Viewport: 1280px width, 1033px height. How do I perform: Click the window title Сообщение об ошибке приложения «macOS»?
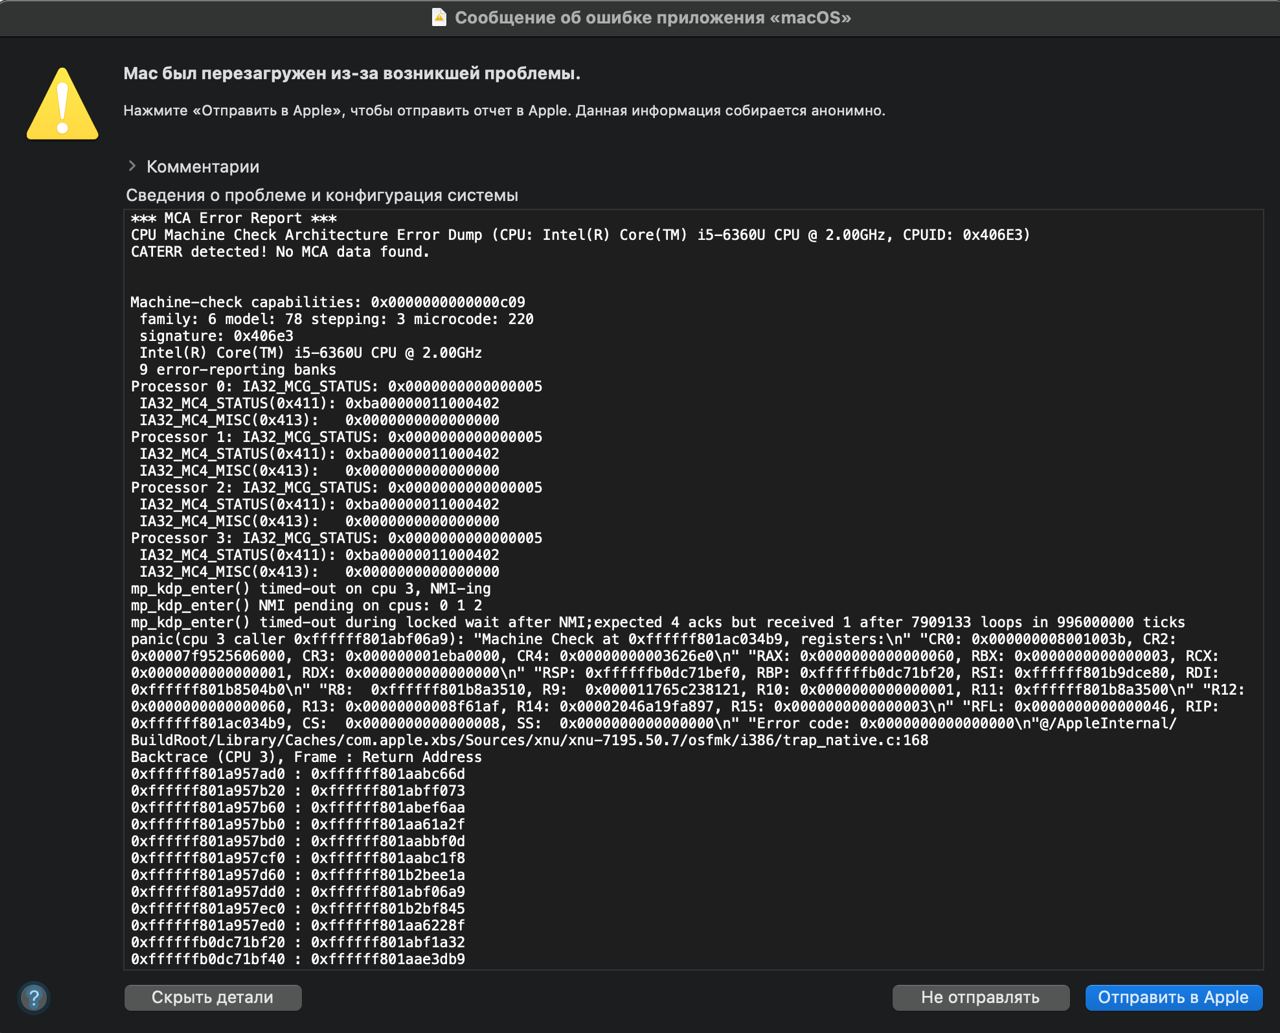653,18
